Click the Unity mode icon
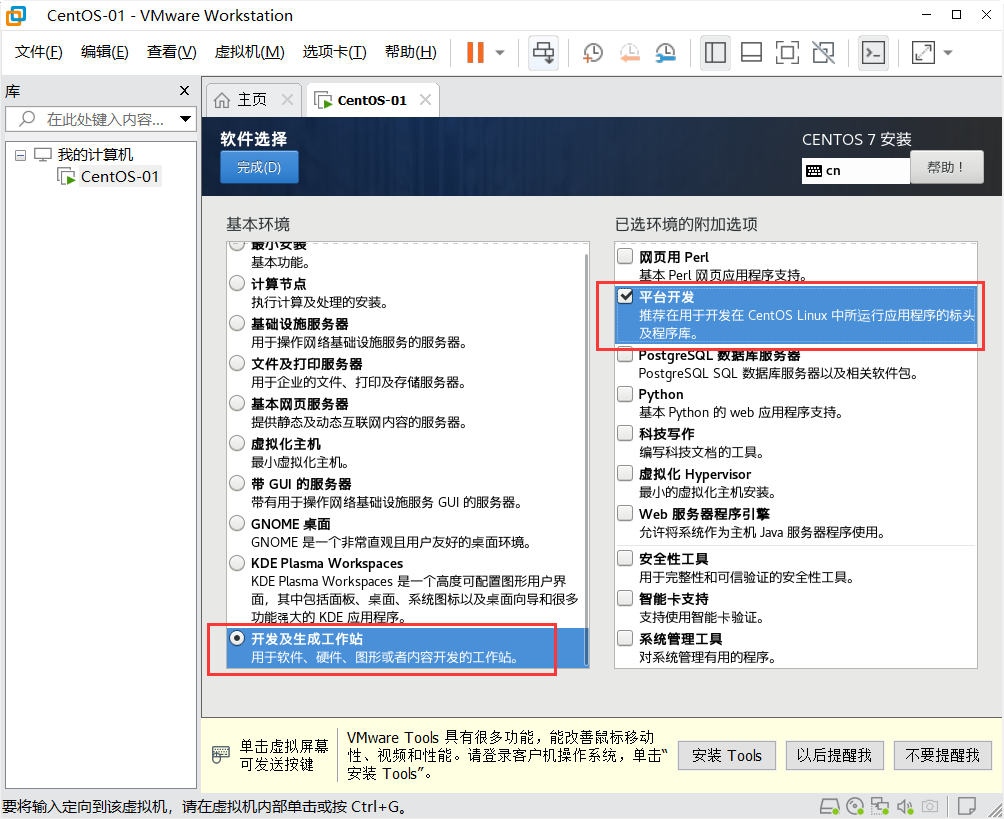This screenshot has height=819, width=1004. [823, 53]
